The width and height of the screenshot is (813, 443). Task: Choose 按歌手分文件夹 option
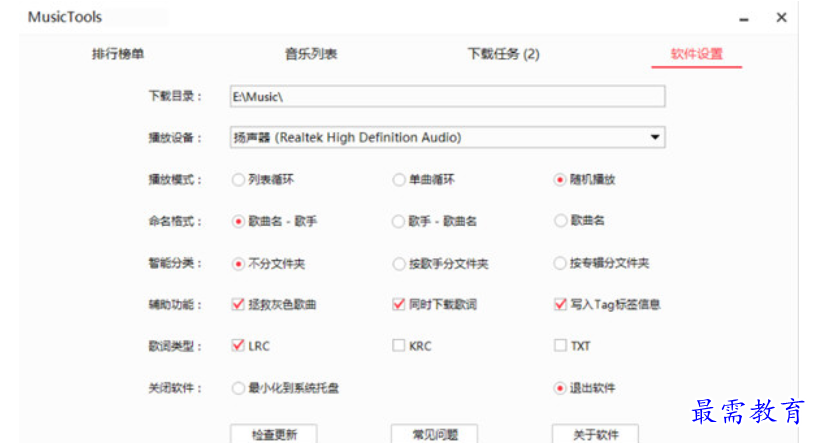[x=398, y=264]
